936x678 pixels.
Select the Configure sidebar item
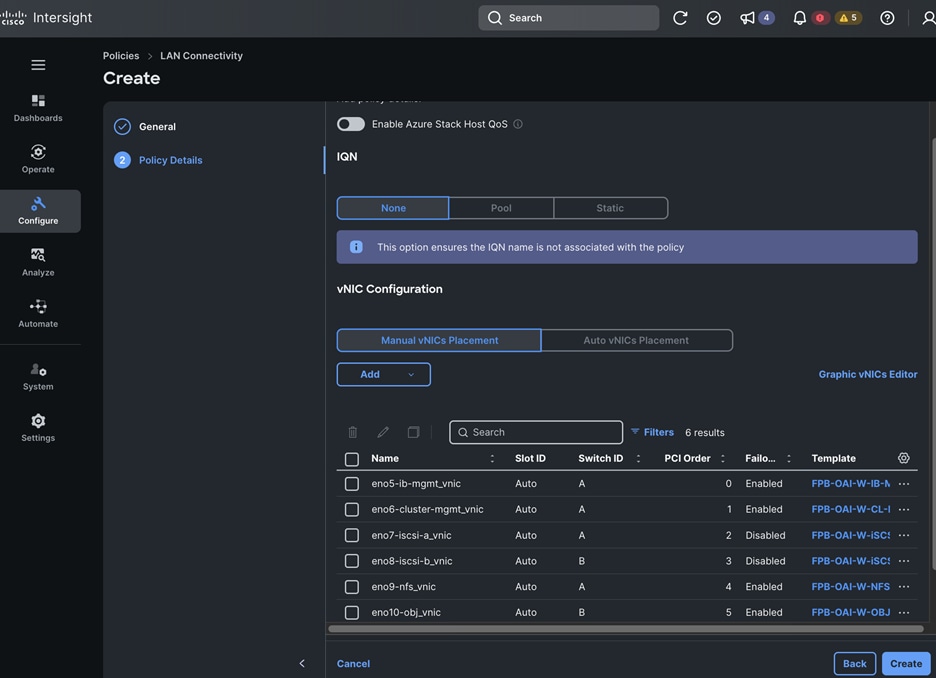(x=38, y=211)
